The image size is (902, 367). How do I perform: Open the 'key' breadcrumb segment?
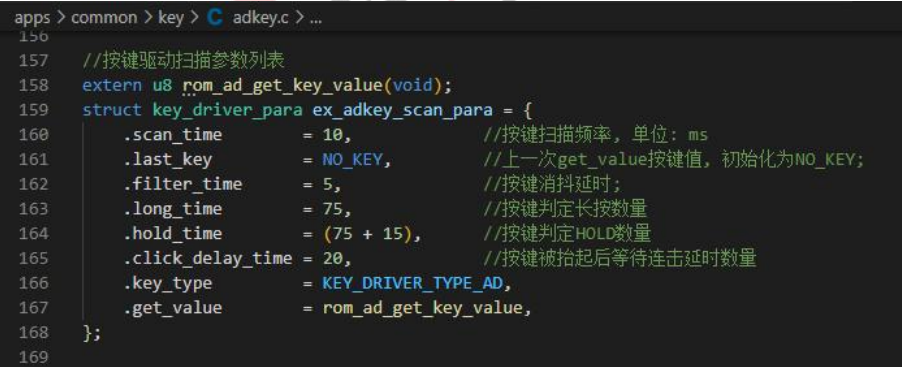tap(170, 18)
